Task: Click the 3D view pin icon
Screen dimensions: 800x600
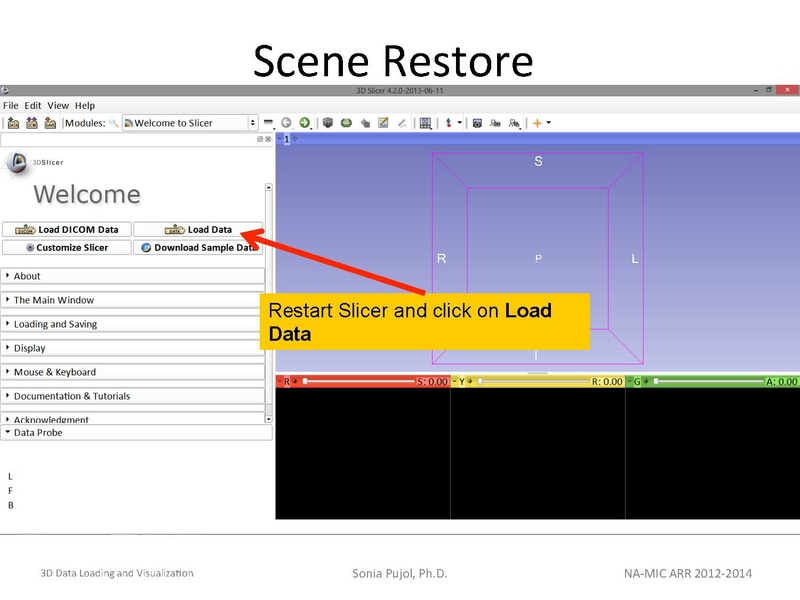Action: click(x=280, y=139)
